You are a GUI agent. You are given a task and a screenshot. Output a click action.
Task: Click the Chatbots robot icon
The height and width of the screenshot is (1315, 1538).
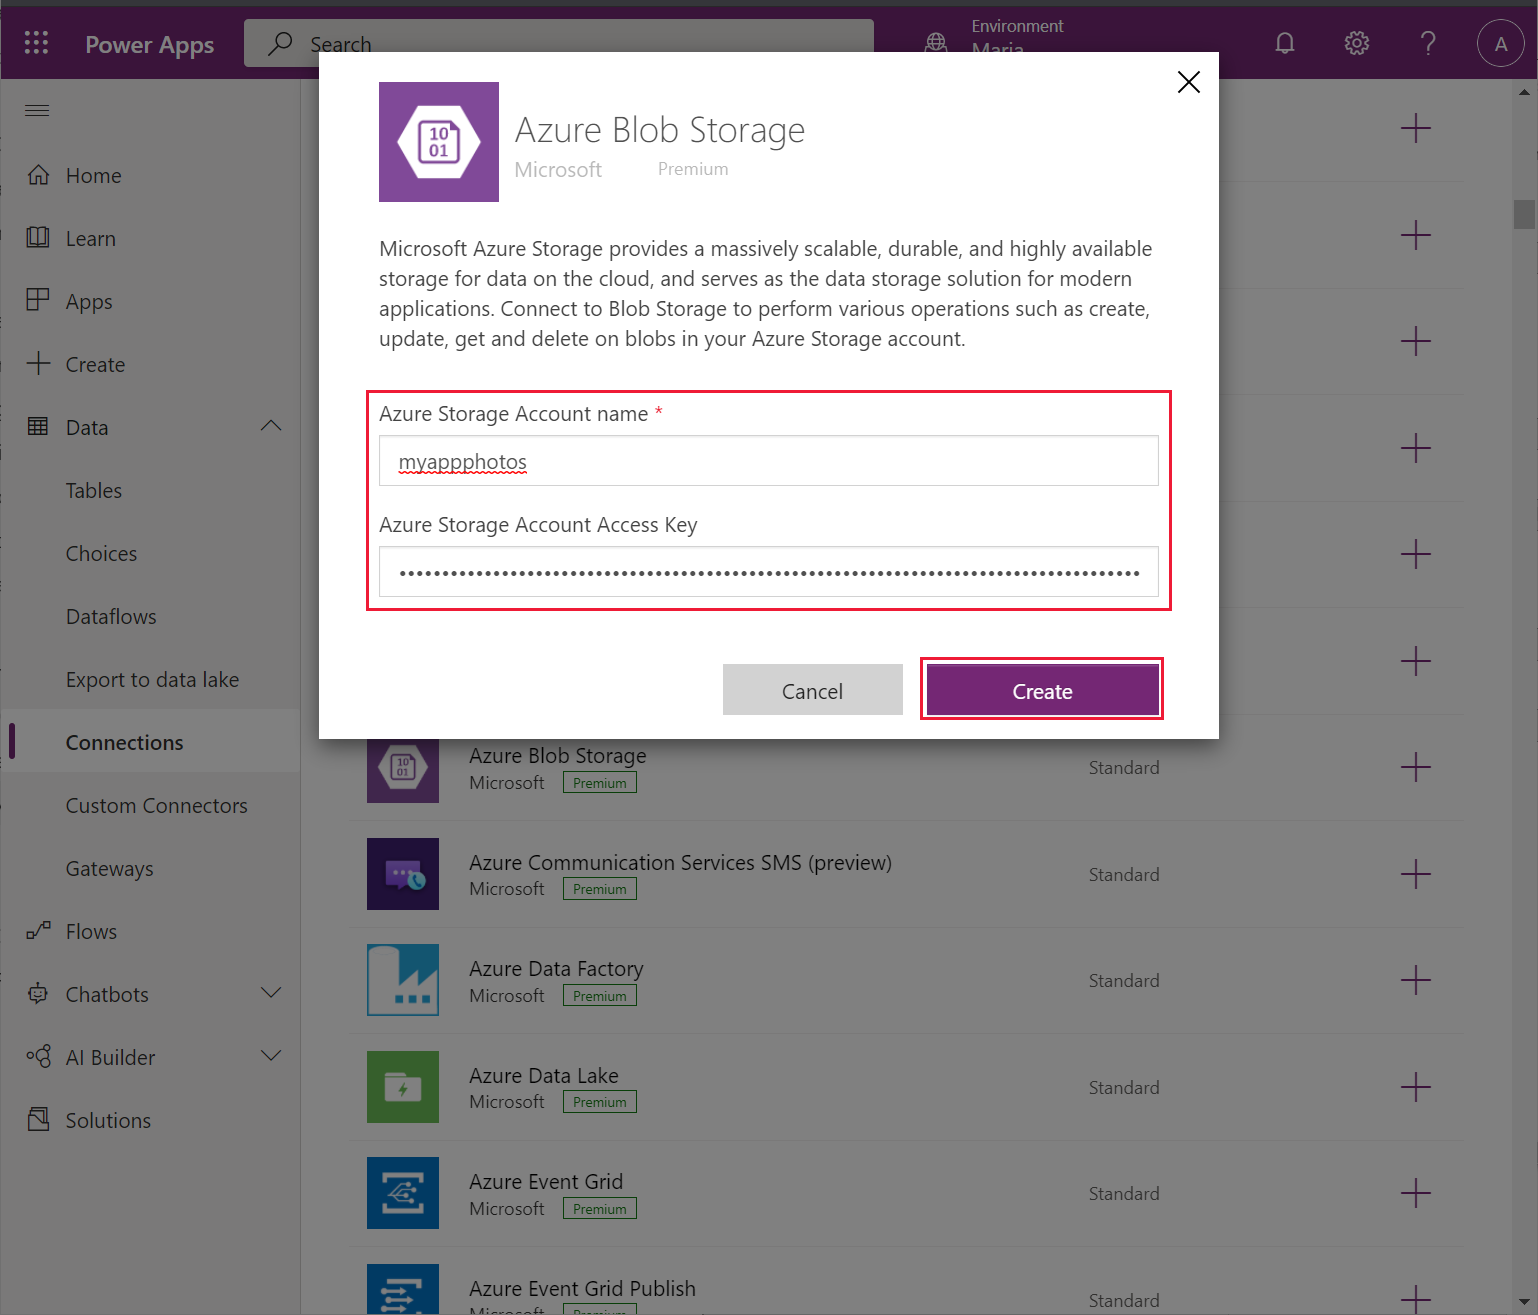pos(38,994)
